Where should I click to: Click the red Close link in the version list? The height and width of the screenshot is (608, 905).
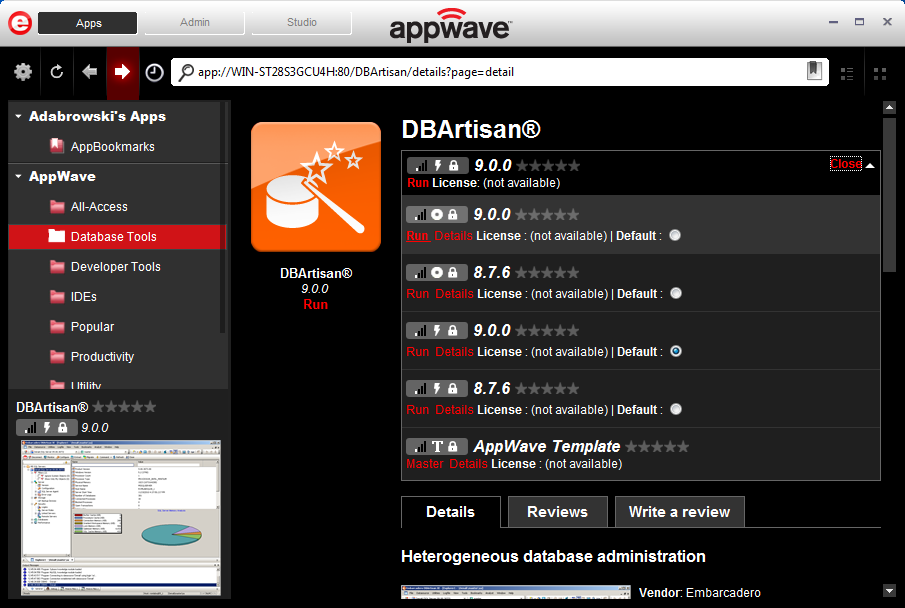pyautogui.click(x=846, y=164)
